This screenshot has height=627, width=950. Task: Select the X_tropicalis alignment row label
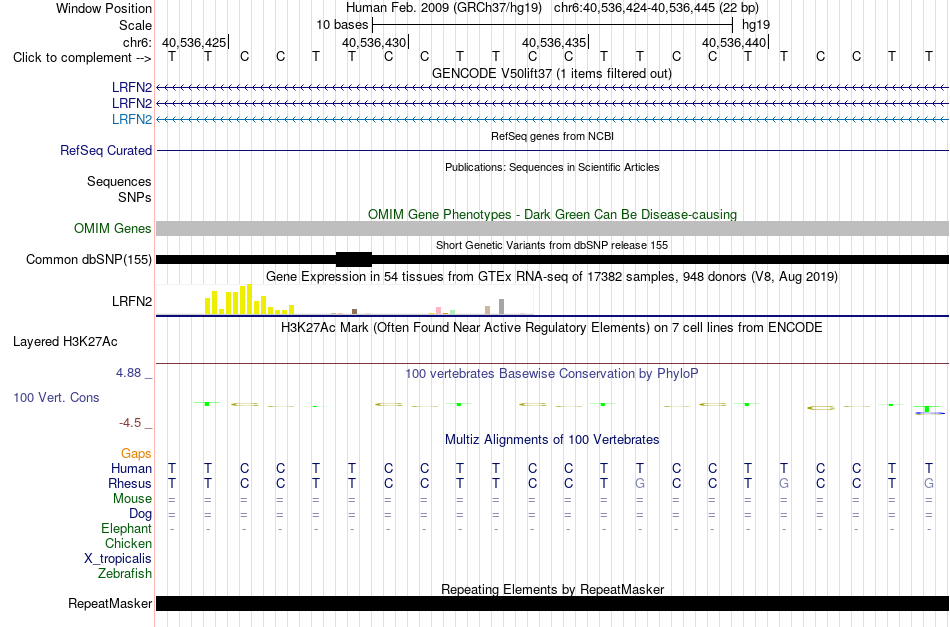pos(118,559)
